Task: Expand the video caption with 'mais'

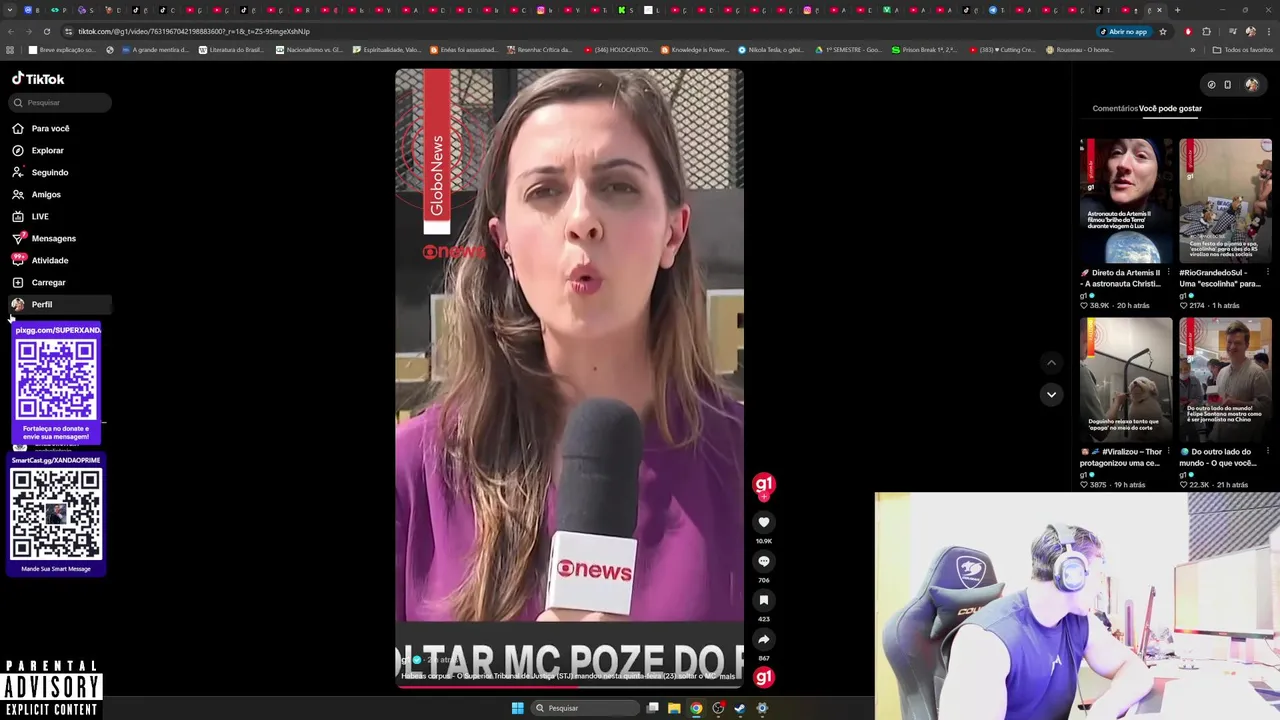Action: click(727, 676)
